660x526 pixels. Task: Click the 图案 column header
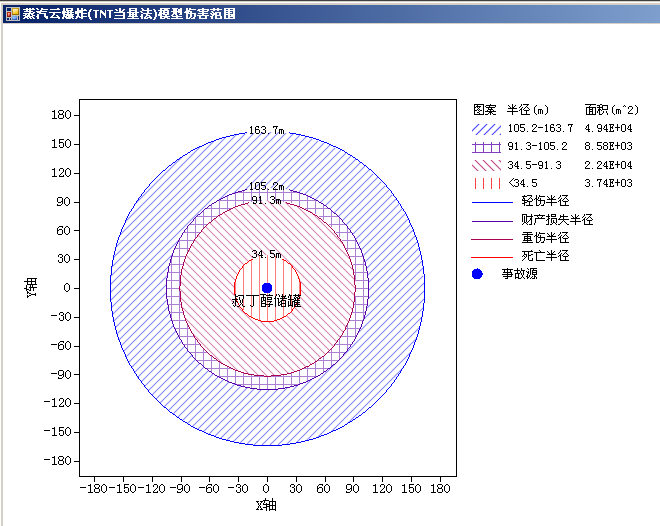pyautogui.click(x=484, y=110)
